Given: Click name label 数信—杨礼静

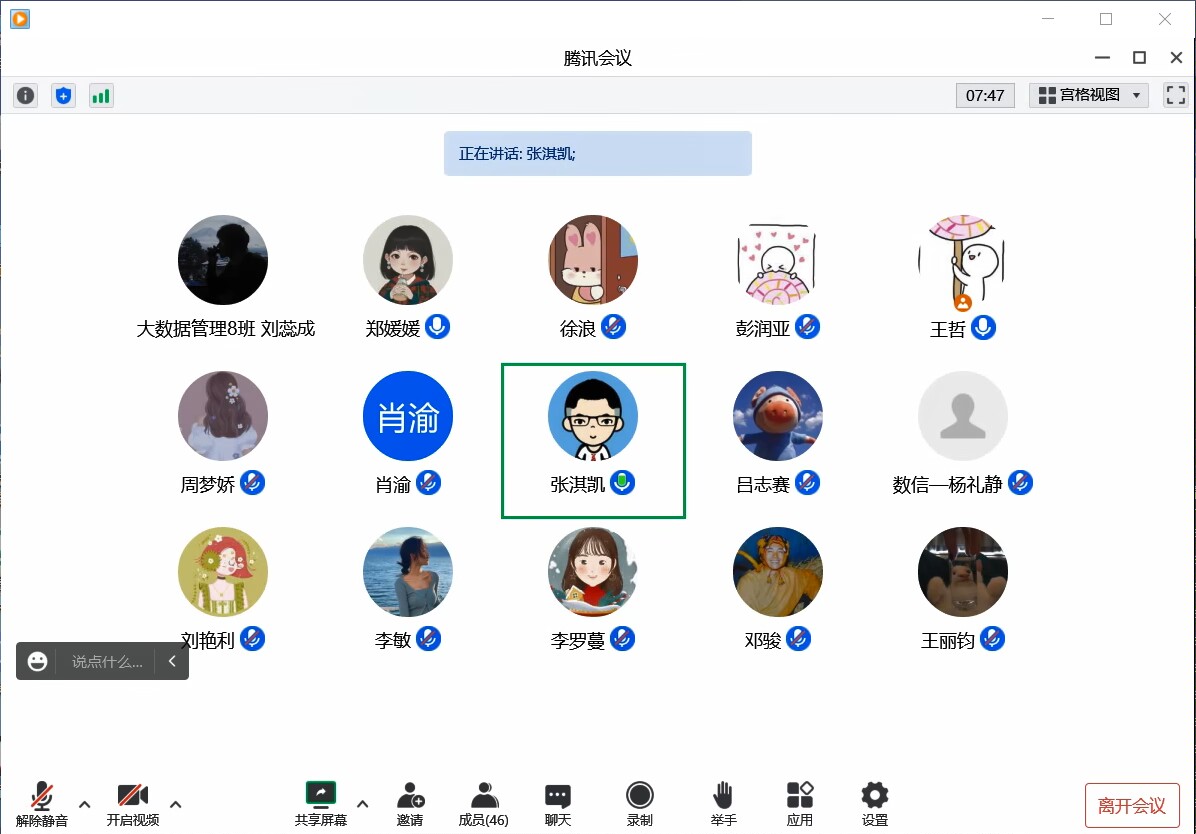Looking at the screenshot, I should click(947, 485).
